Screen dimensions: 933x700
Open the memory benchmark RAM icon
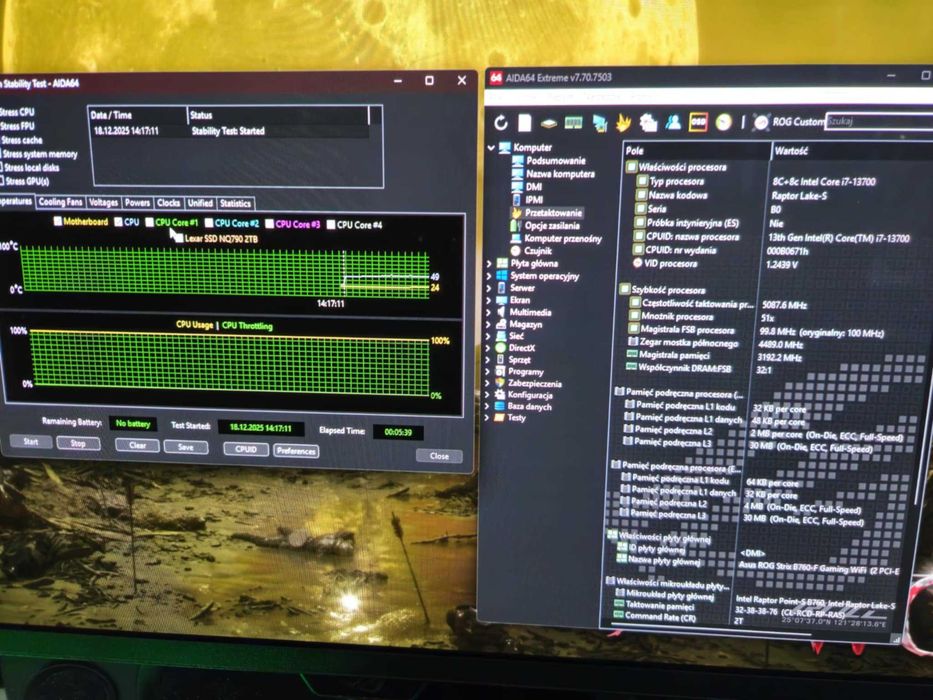[x=574, y=123]
